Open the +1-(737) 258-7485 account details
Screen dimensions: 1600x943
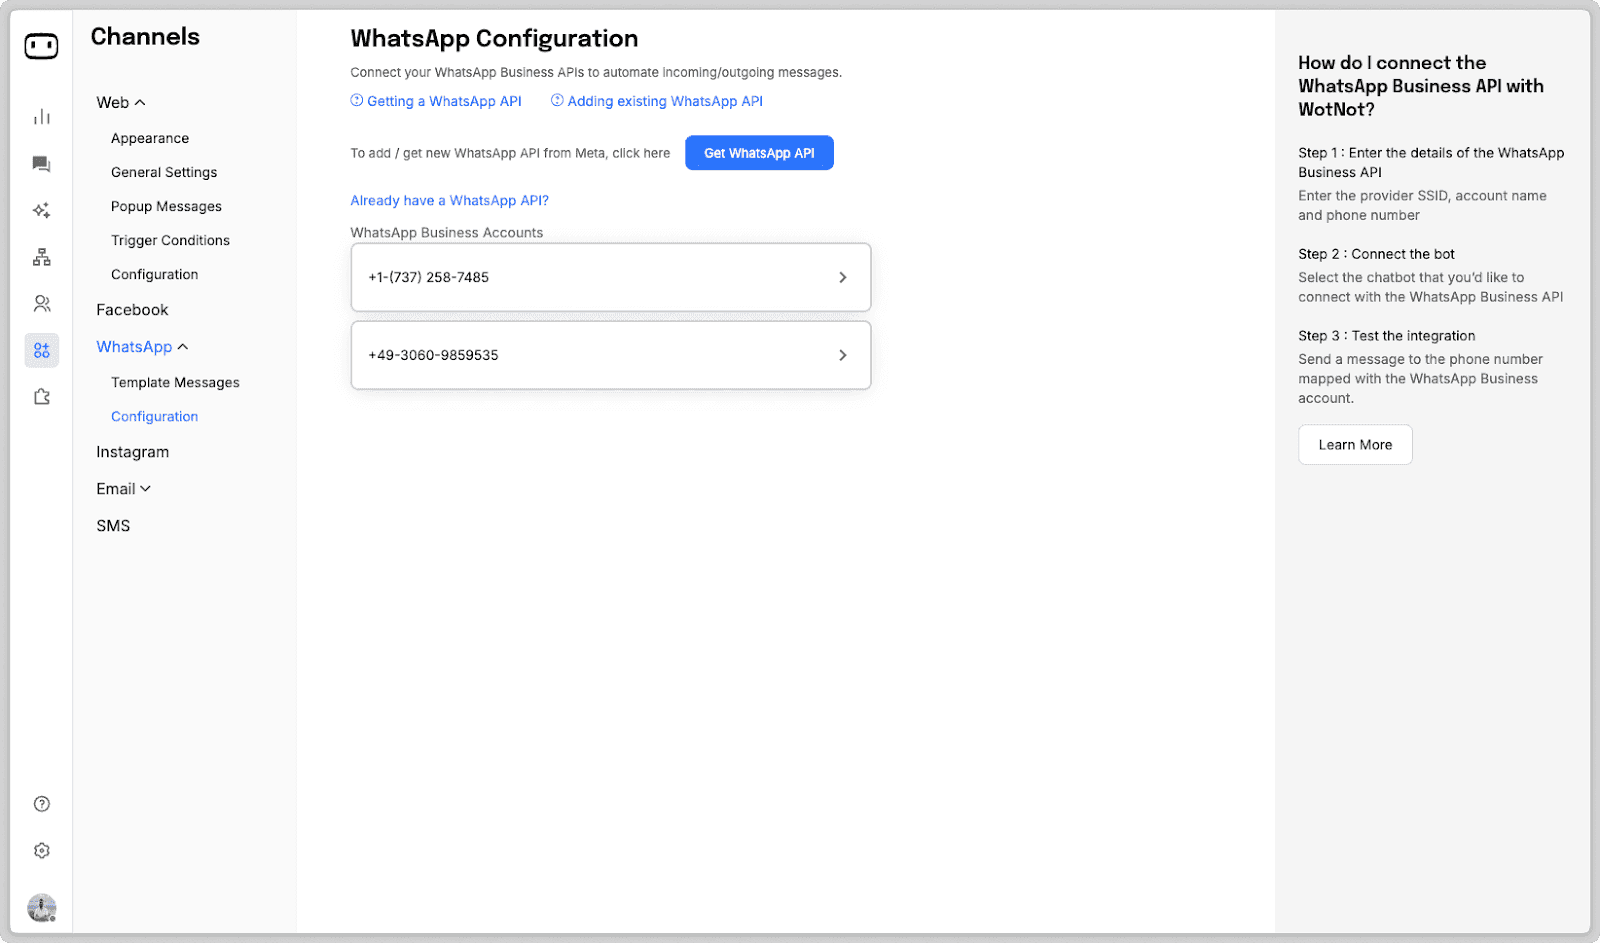click(611, 277)
